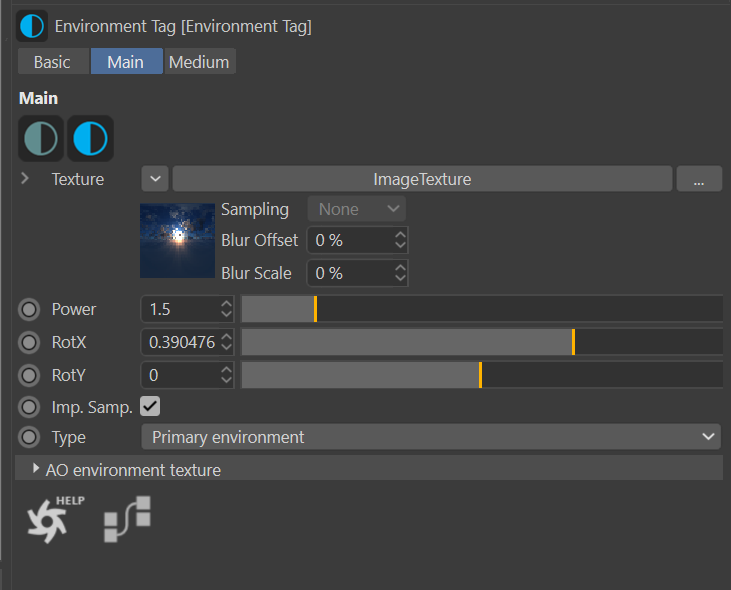Viewport: 731px width, 590px height.
Task: Click the ImageTexture button
Action: point(421,179)
